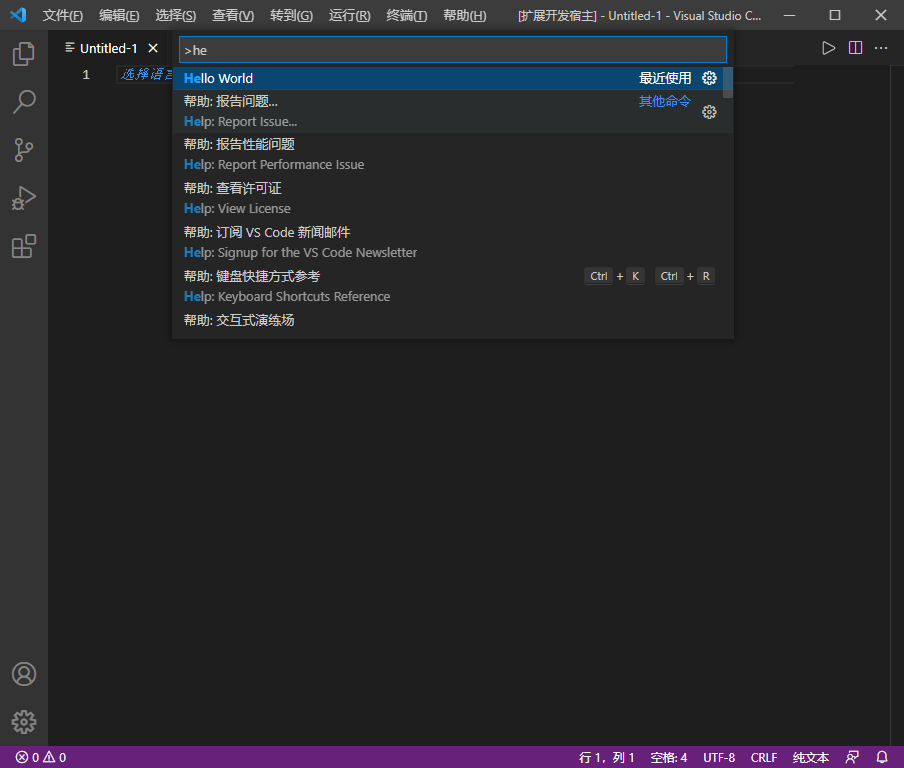Select the Untitled-1 editor tab
904x768 pixels.
pyautogui.click(x=110, y=48)
